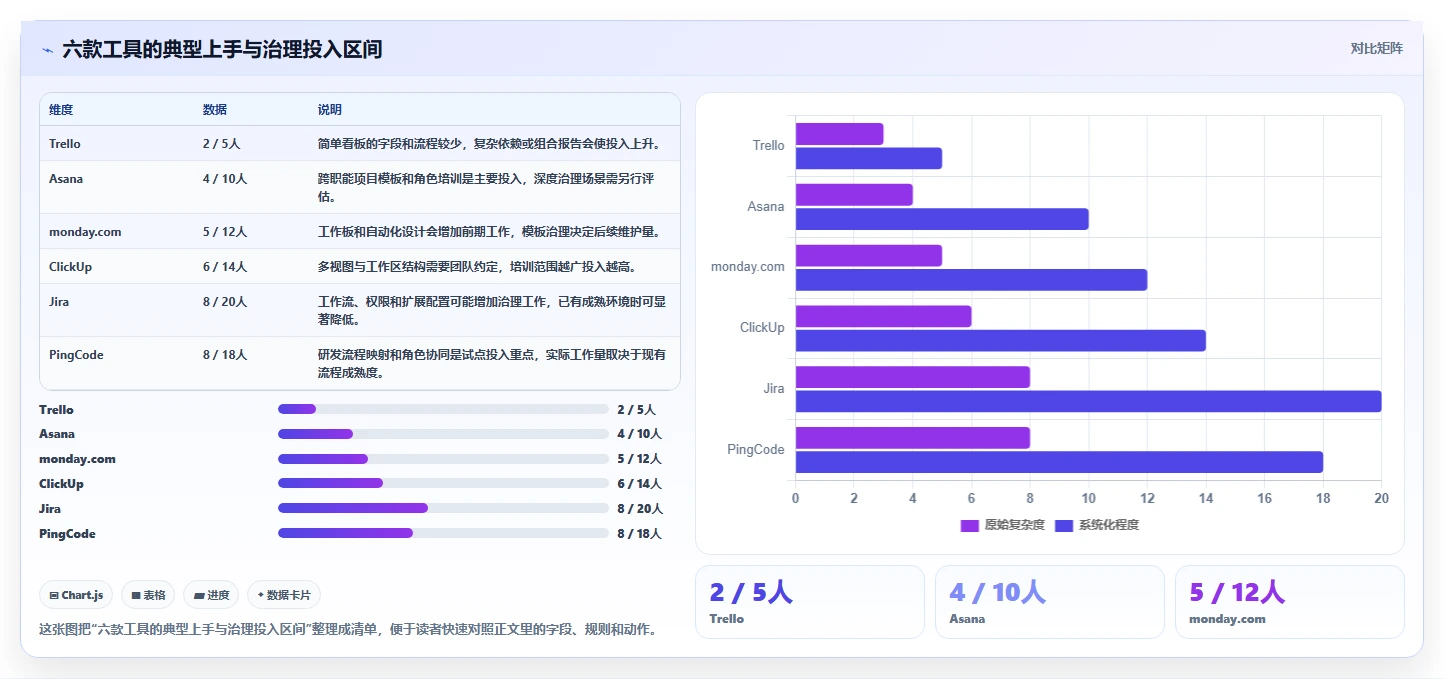Click the monday.com progress bar
Viewport: 1444px width, 679px height.
[443, 459]
